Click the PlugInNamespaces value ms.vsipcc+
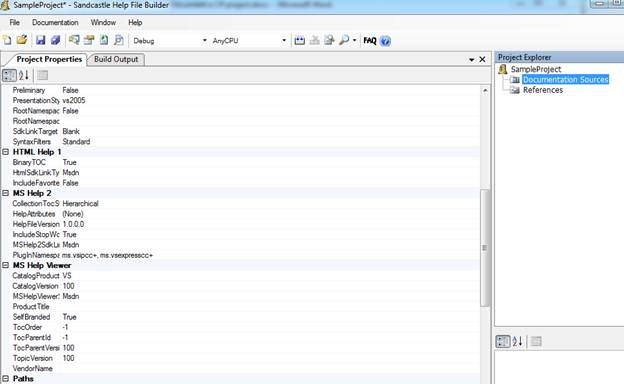The width and height of the screenshot is (624, 384). (x=107, y=255)
